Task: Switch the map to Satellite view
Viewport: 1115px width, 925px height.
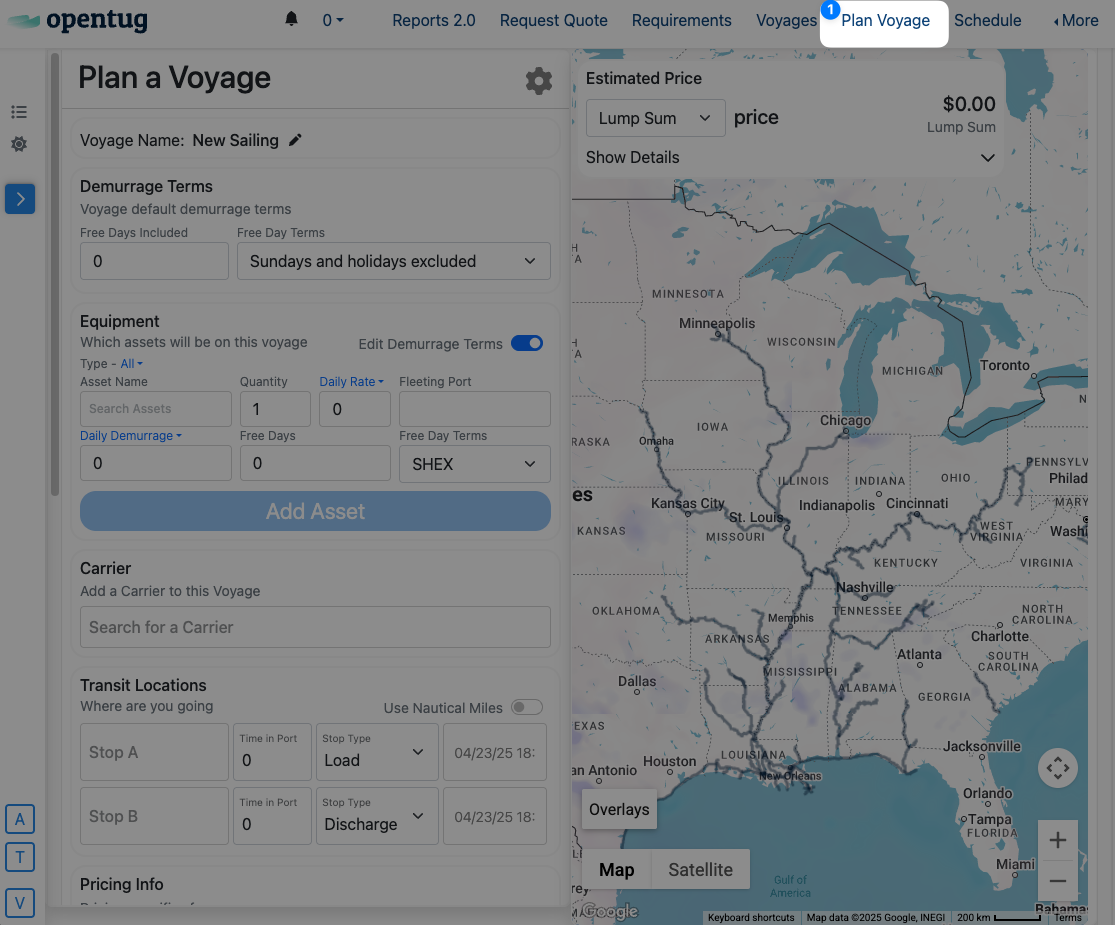Action: (x=700, y=870)
